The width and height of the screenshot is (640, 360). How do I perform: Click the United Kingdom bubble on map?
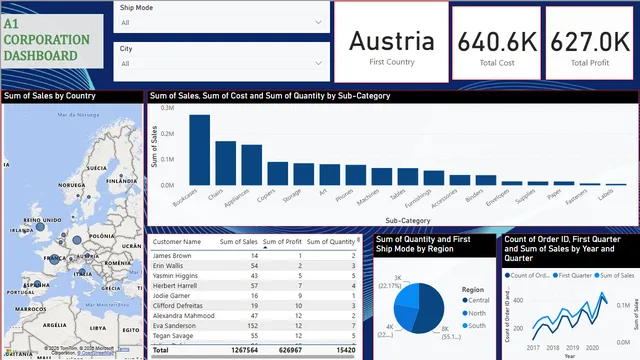(x=40, y=227)
